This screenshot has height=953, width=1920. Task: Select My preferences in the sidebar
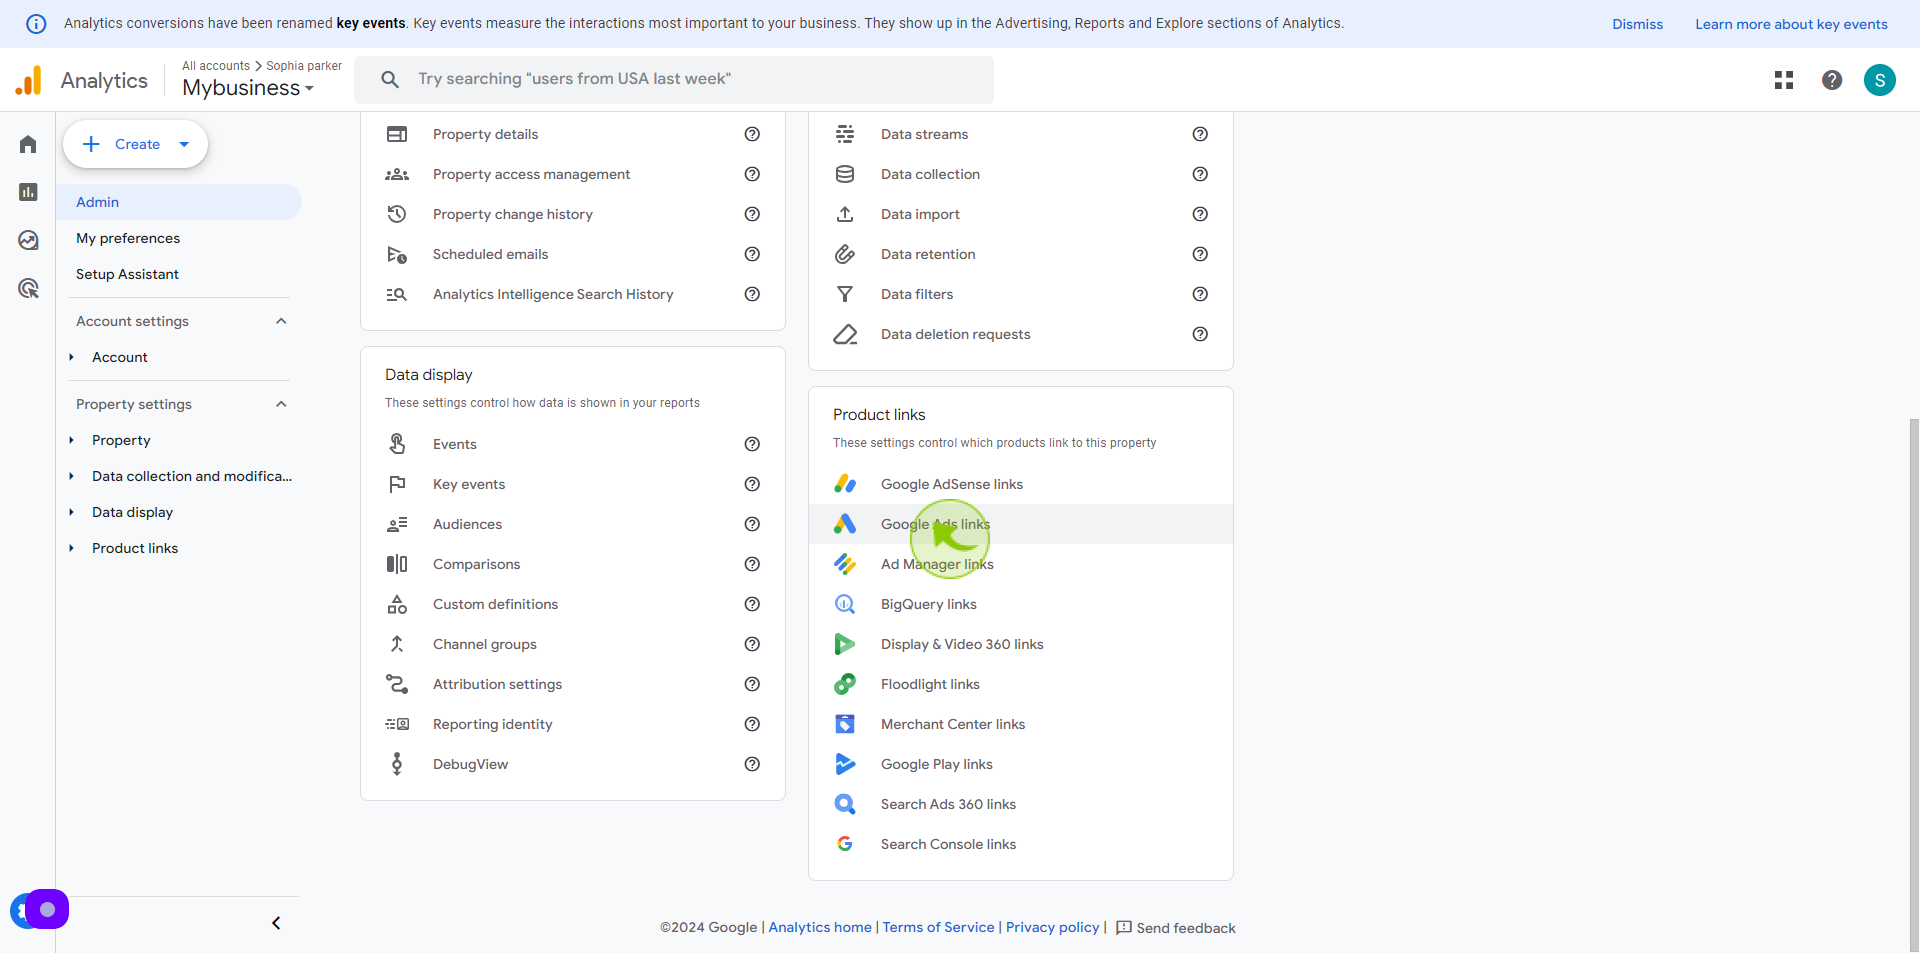(128, 238)
